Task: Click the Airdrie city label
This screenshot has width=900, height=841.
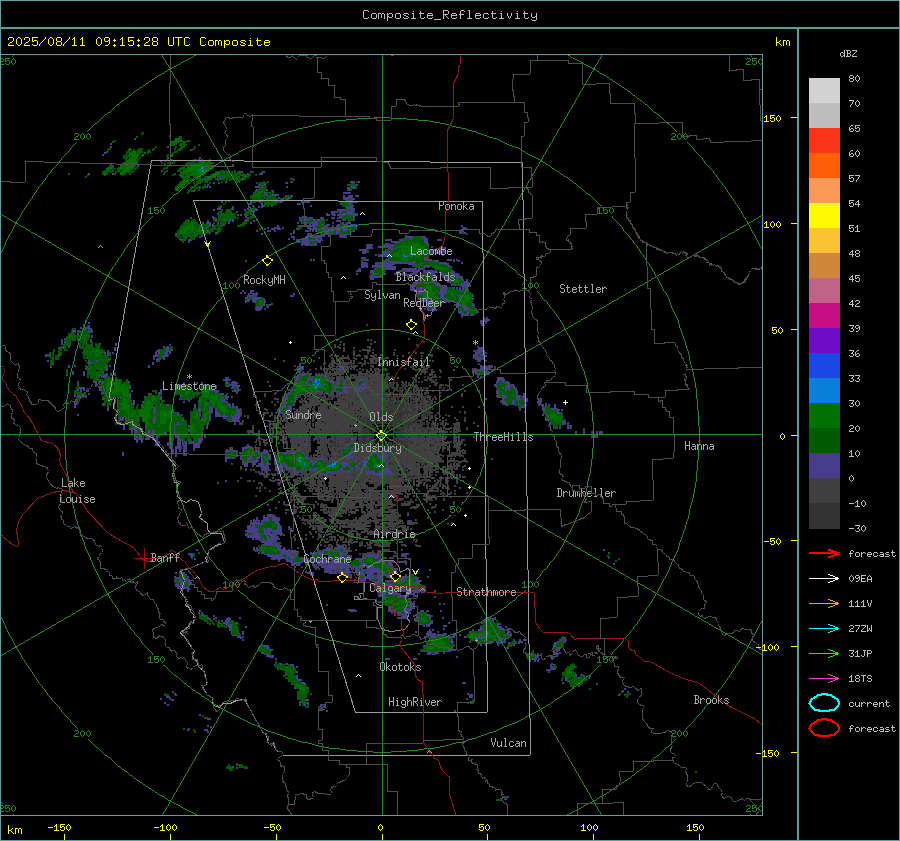Action: (x=394, y=534)
